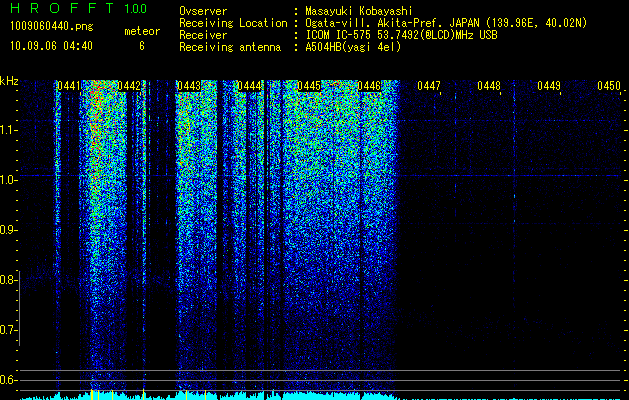Screen dimensions: 629x400
Task: Select the file name 1009060440.png
Action: (x=52, y=27)
